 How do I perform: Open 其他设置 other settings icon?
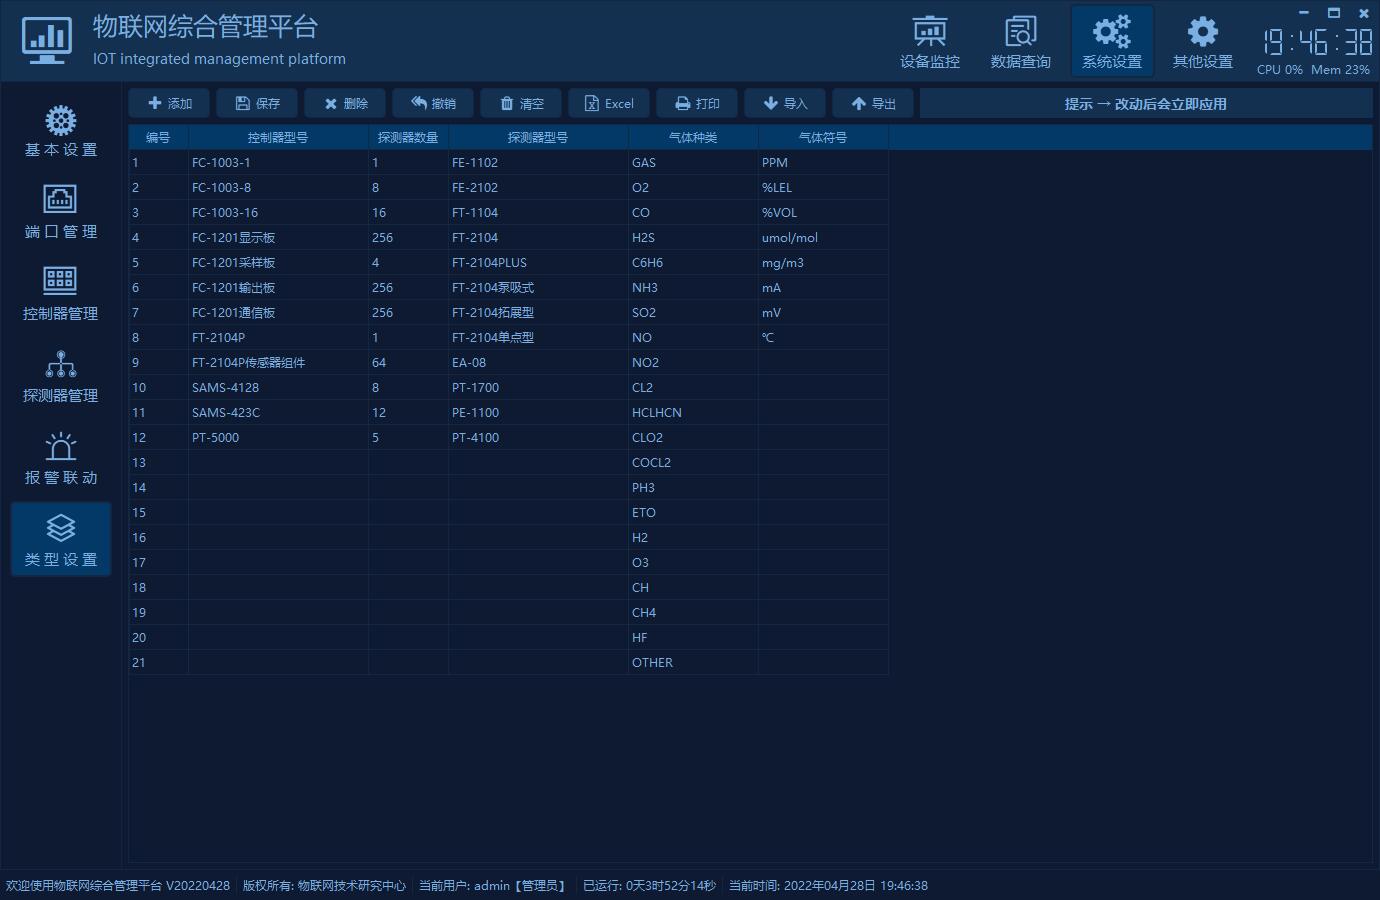pos(1202,42)
